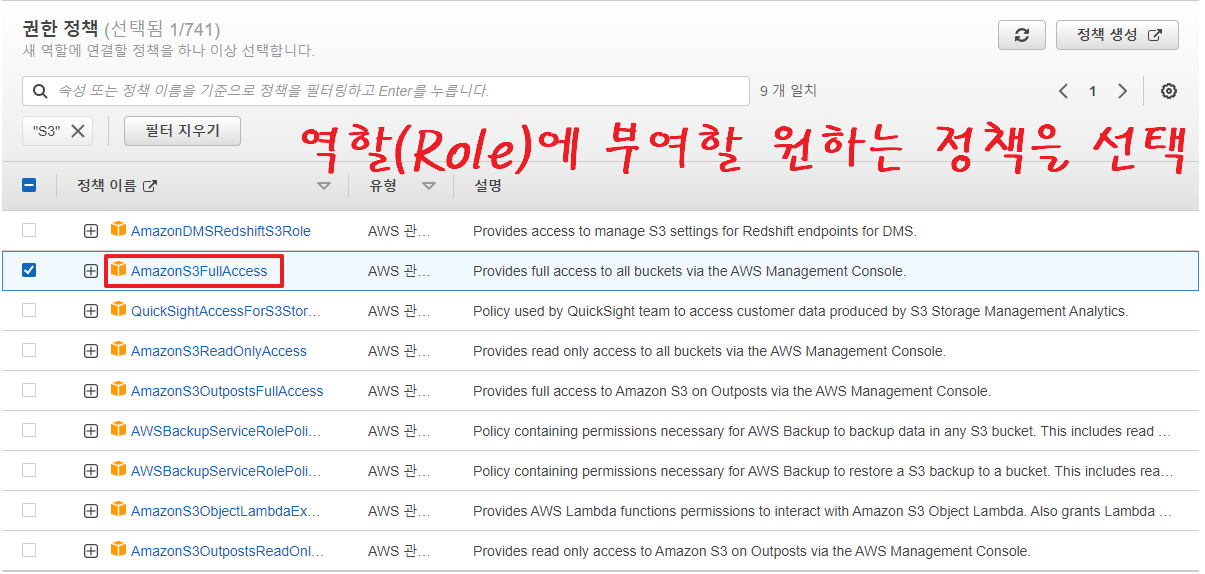Check the AmazonS3ReadOnlyAccess checkbox
Viewport: 1205px width, 574px height.
pos(29,350)
